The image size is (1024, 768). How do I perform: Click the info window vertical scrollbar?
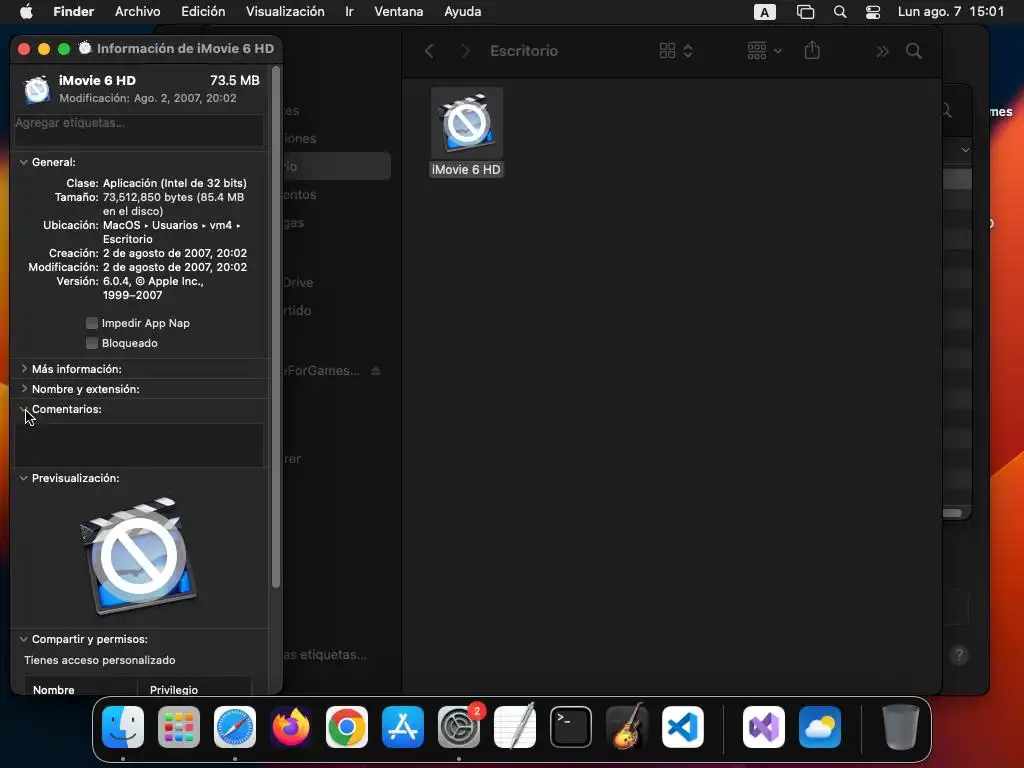coord(276,327)
